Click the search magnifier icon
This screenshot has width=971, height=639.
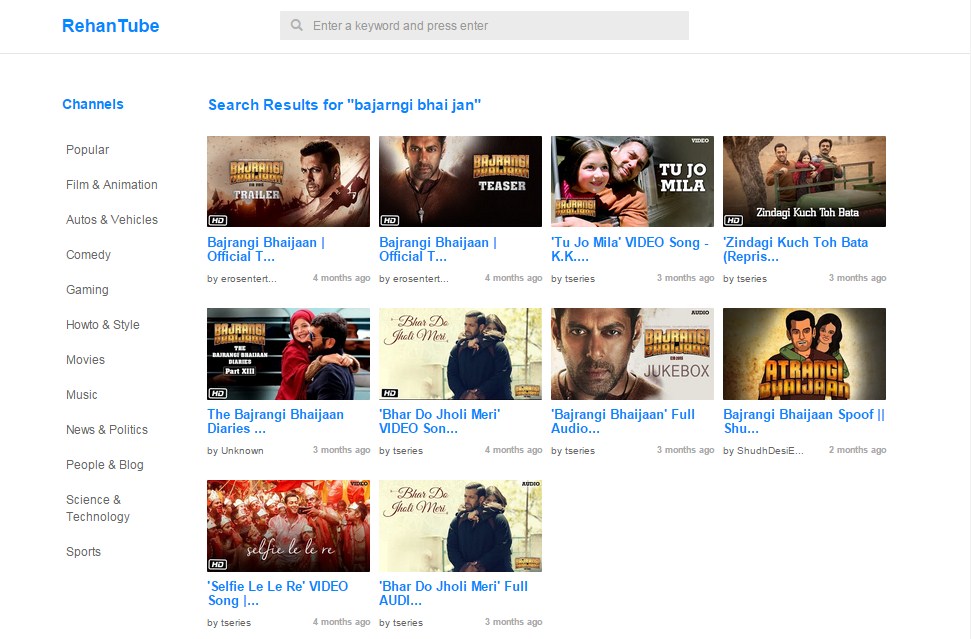click(297, 25)
